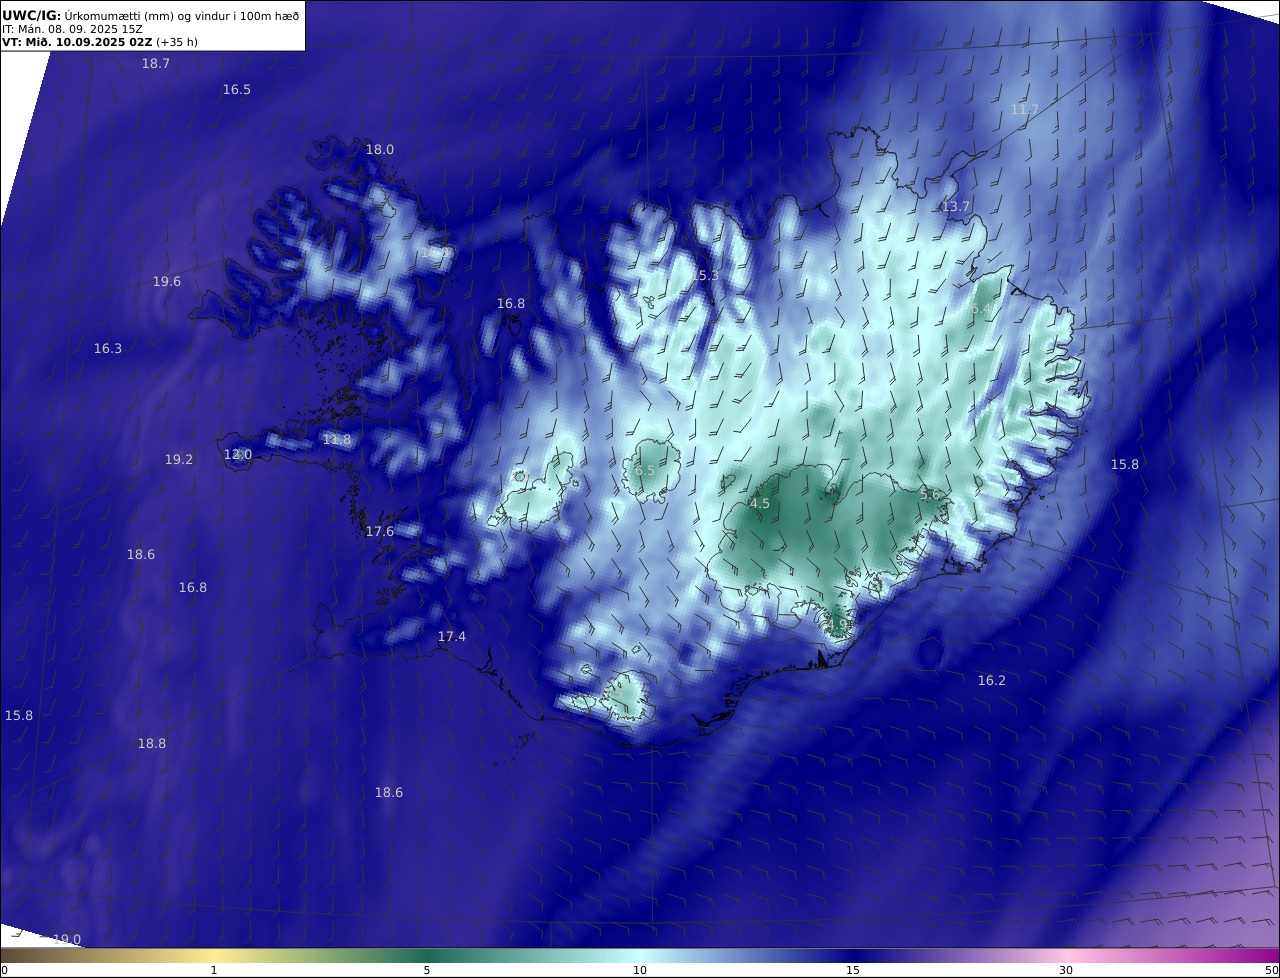Screen dimensions: 1280x978
Task: Select the initial time line 'IT: Mán. 08. 09. 2025 15Z'
Action: coord(72,29)
